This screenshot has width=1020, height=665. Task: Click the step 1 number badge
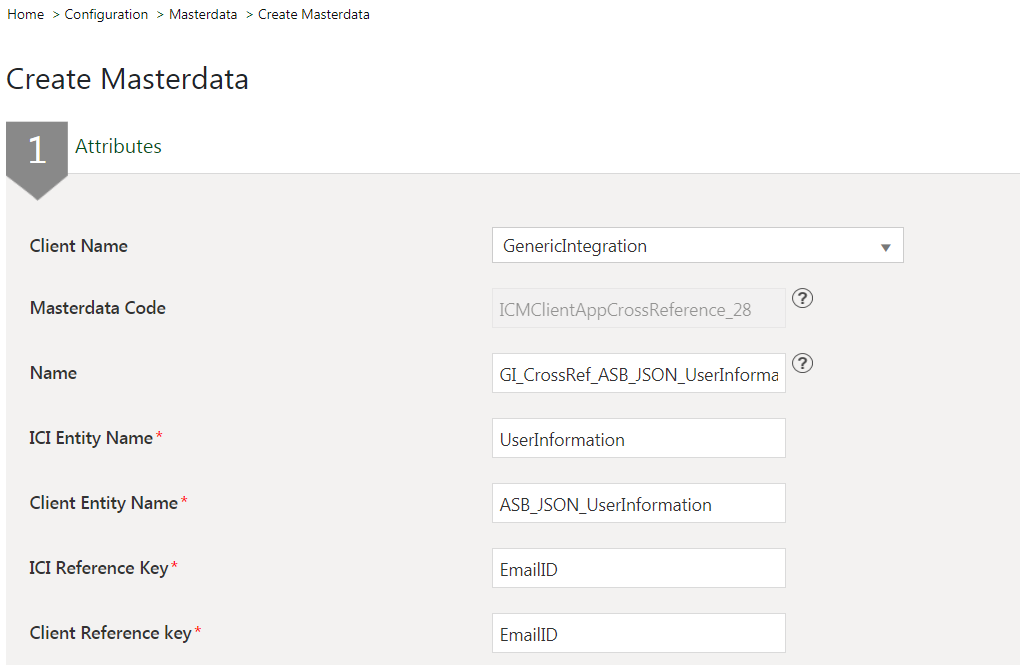tap(37, 151)
